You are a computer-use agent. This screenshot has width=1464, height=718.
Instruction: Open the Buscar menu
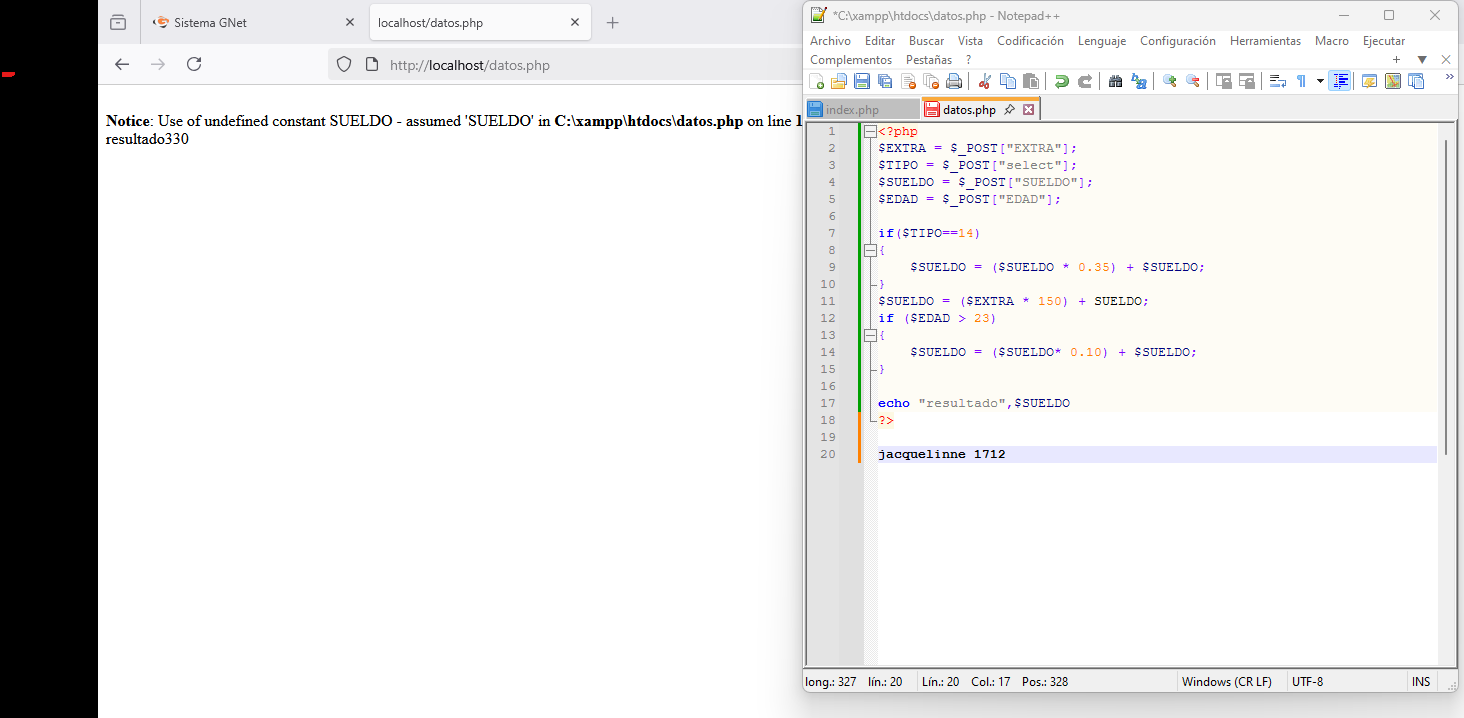pyautogui.click(x=926, y=41)
